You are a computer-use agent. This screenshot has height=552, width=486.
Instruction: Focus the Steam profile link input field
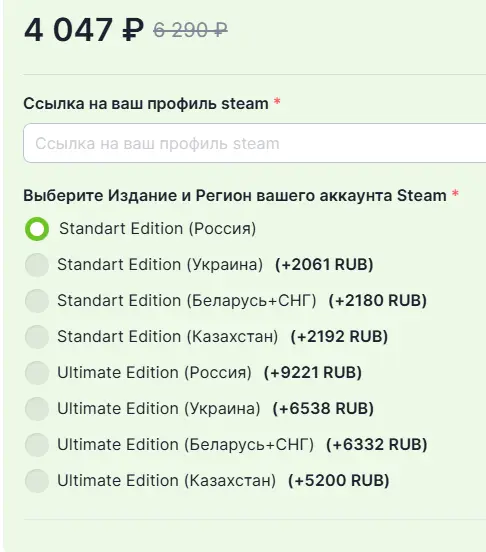[x=254, y=143]
